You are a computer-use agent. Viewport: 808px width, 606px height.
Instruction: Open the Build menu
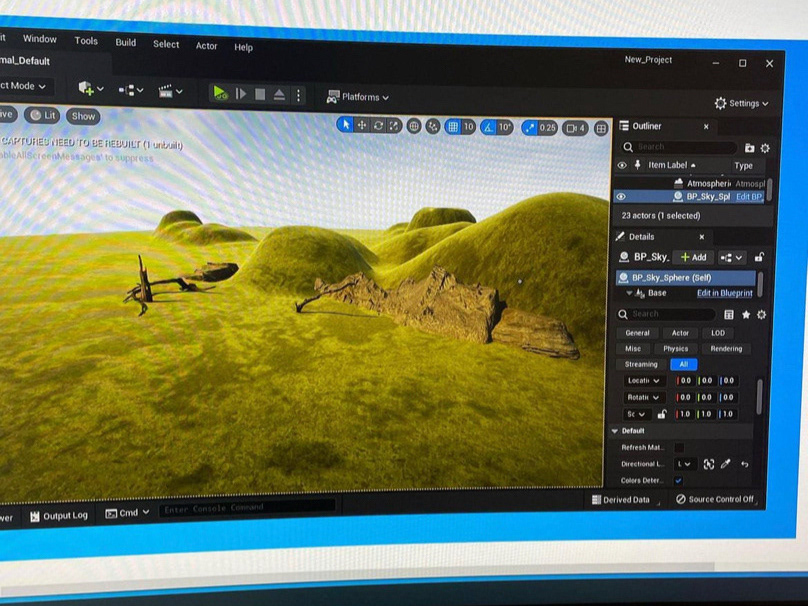click(125, 42)
